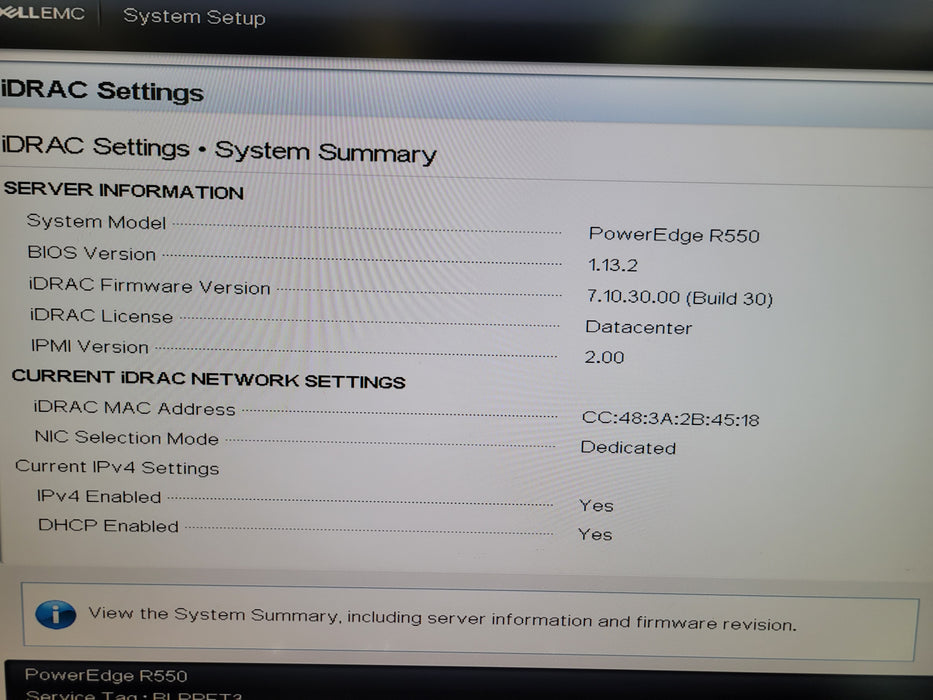Select the iDRAC License label
Image resolution: width=933 pixels, height=700 pixels.
(101, 315)
